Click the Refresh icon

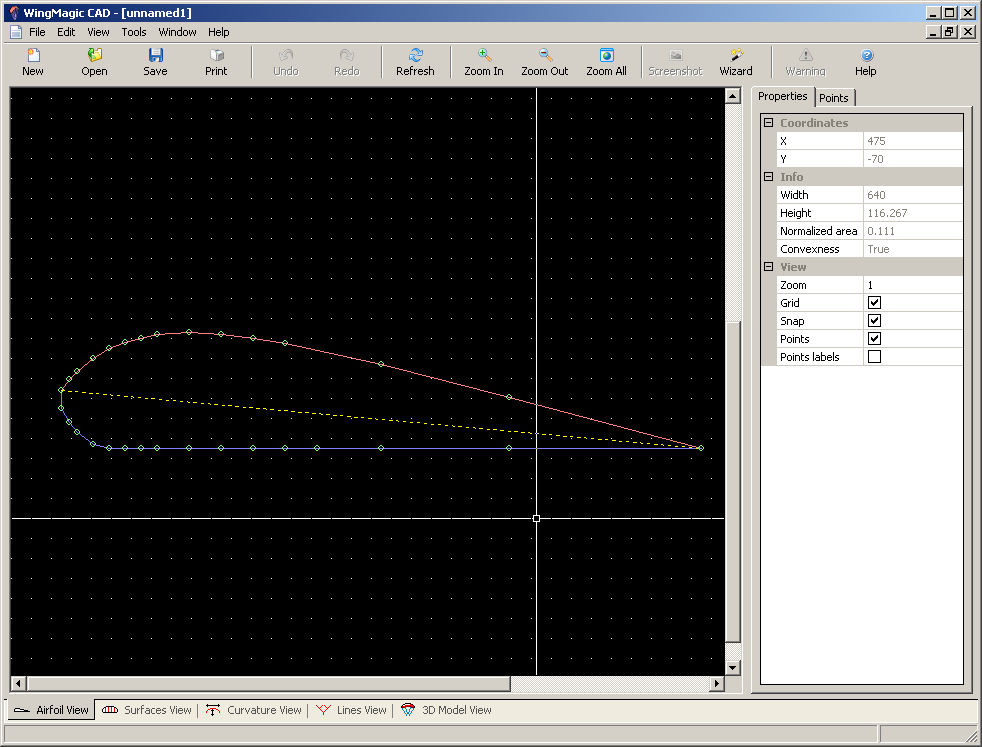415,55
